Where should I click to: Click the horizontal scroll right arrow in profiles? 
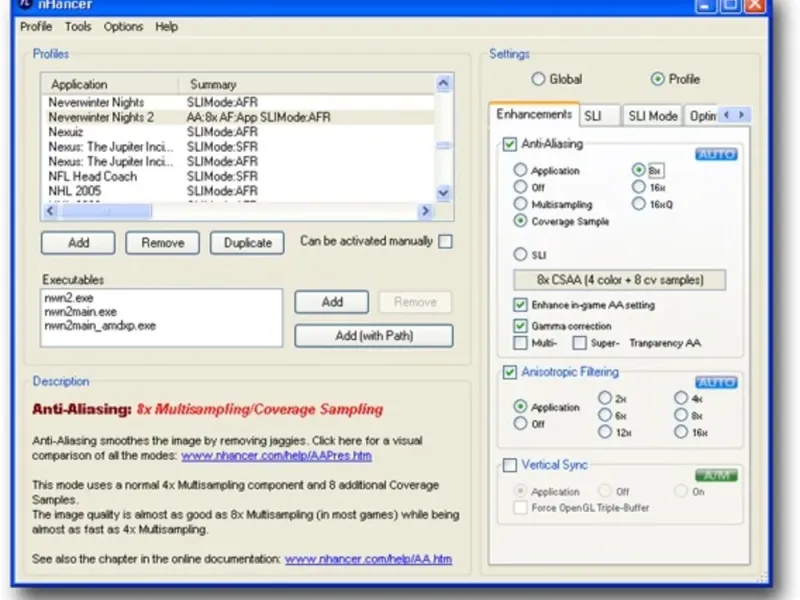click(x=425, y=211)
